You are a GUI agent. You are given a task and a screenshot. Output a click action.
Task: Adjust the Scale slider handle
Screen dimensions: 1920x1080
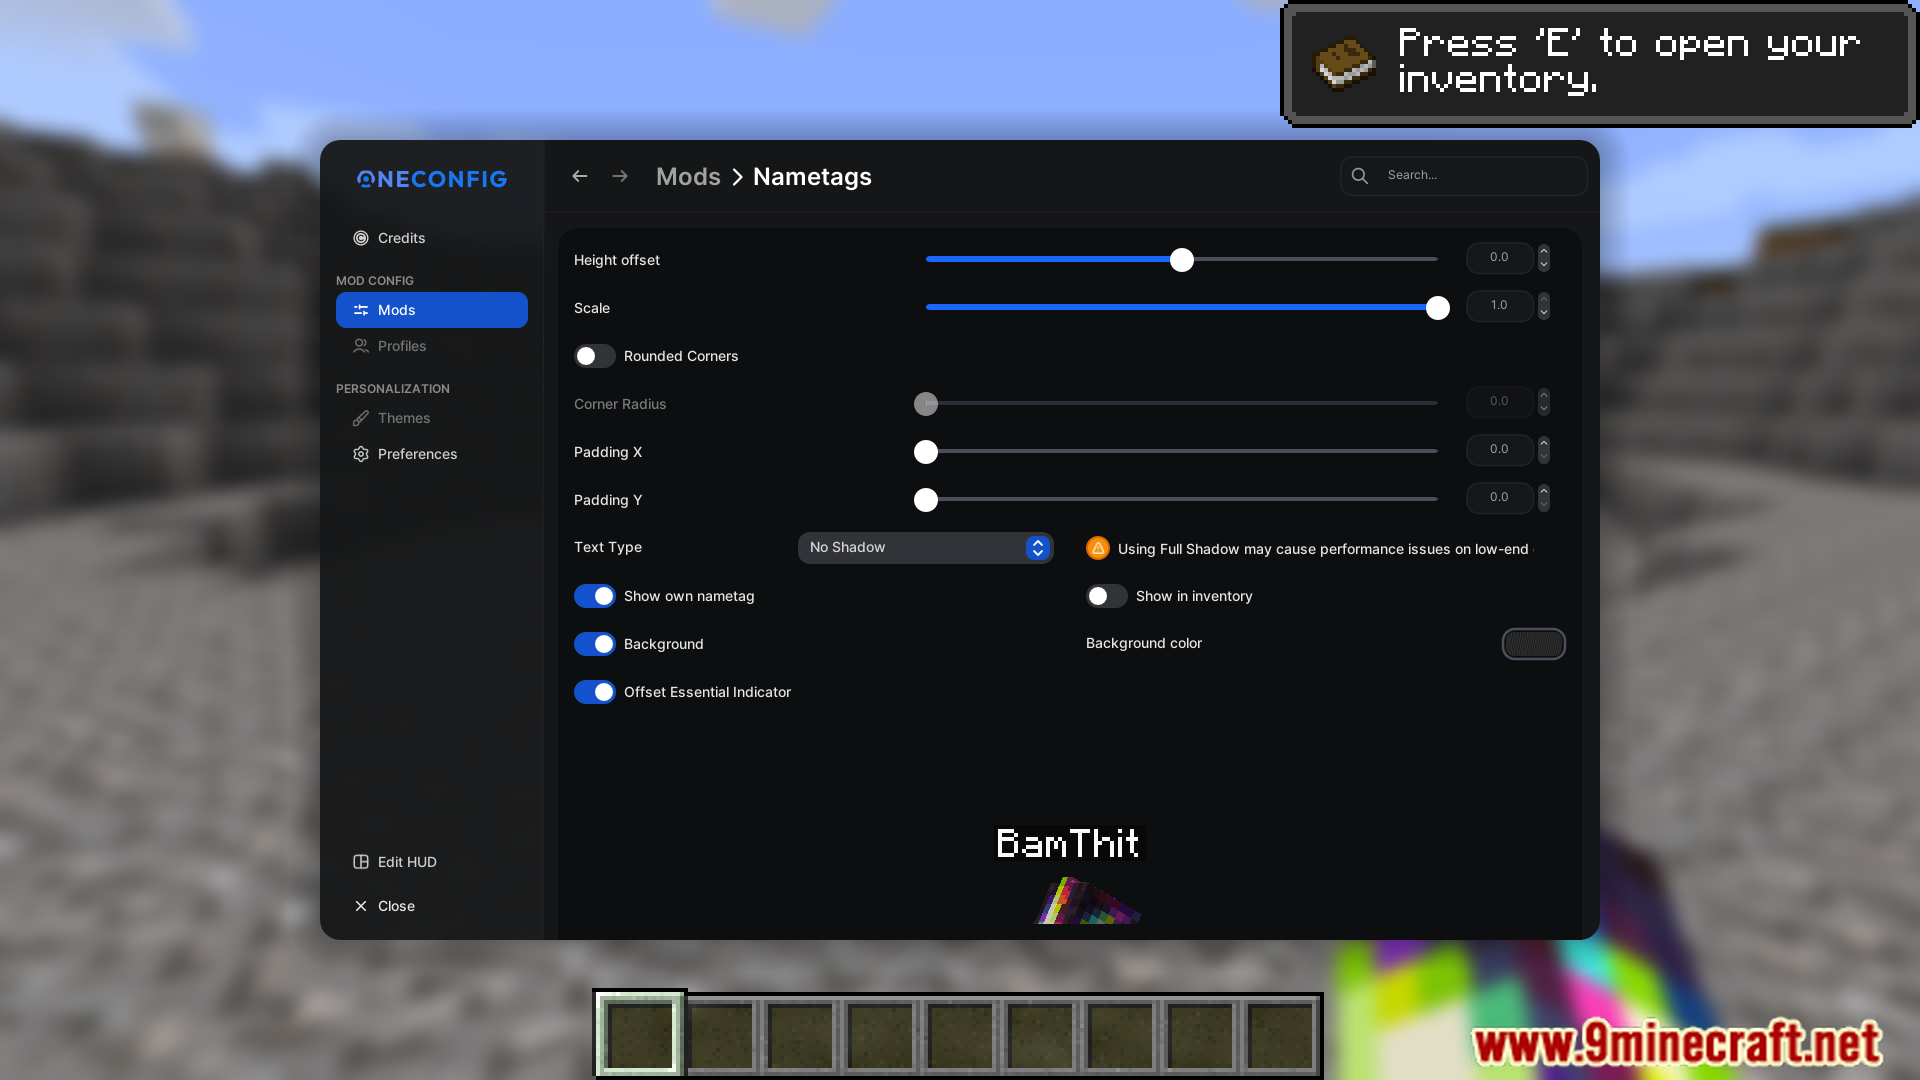click(1438, 308)
